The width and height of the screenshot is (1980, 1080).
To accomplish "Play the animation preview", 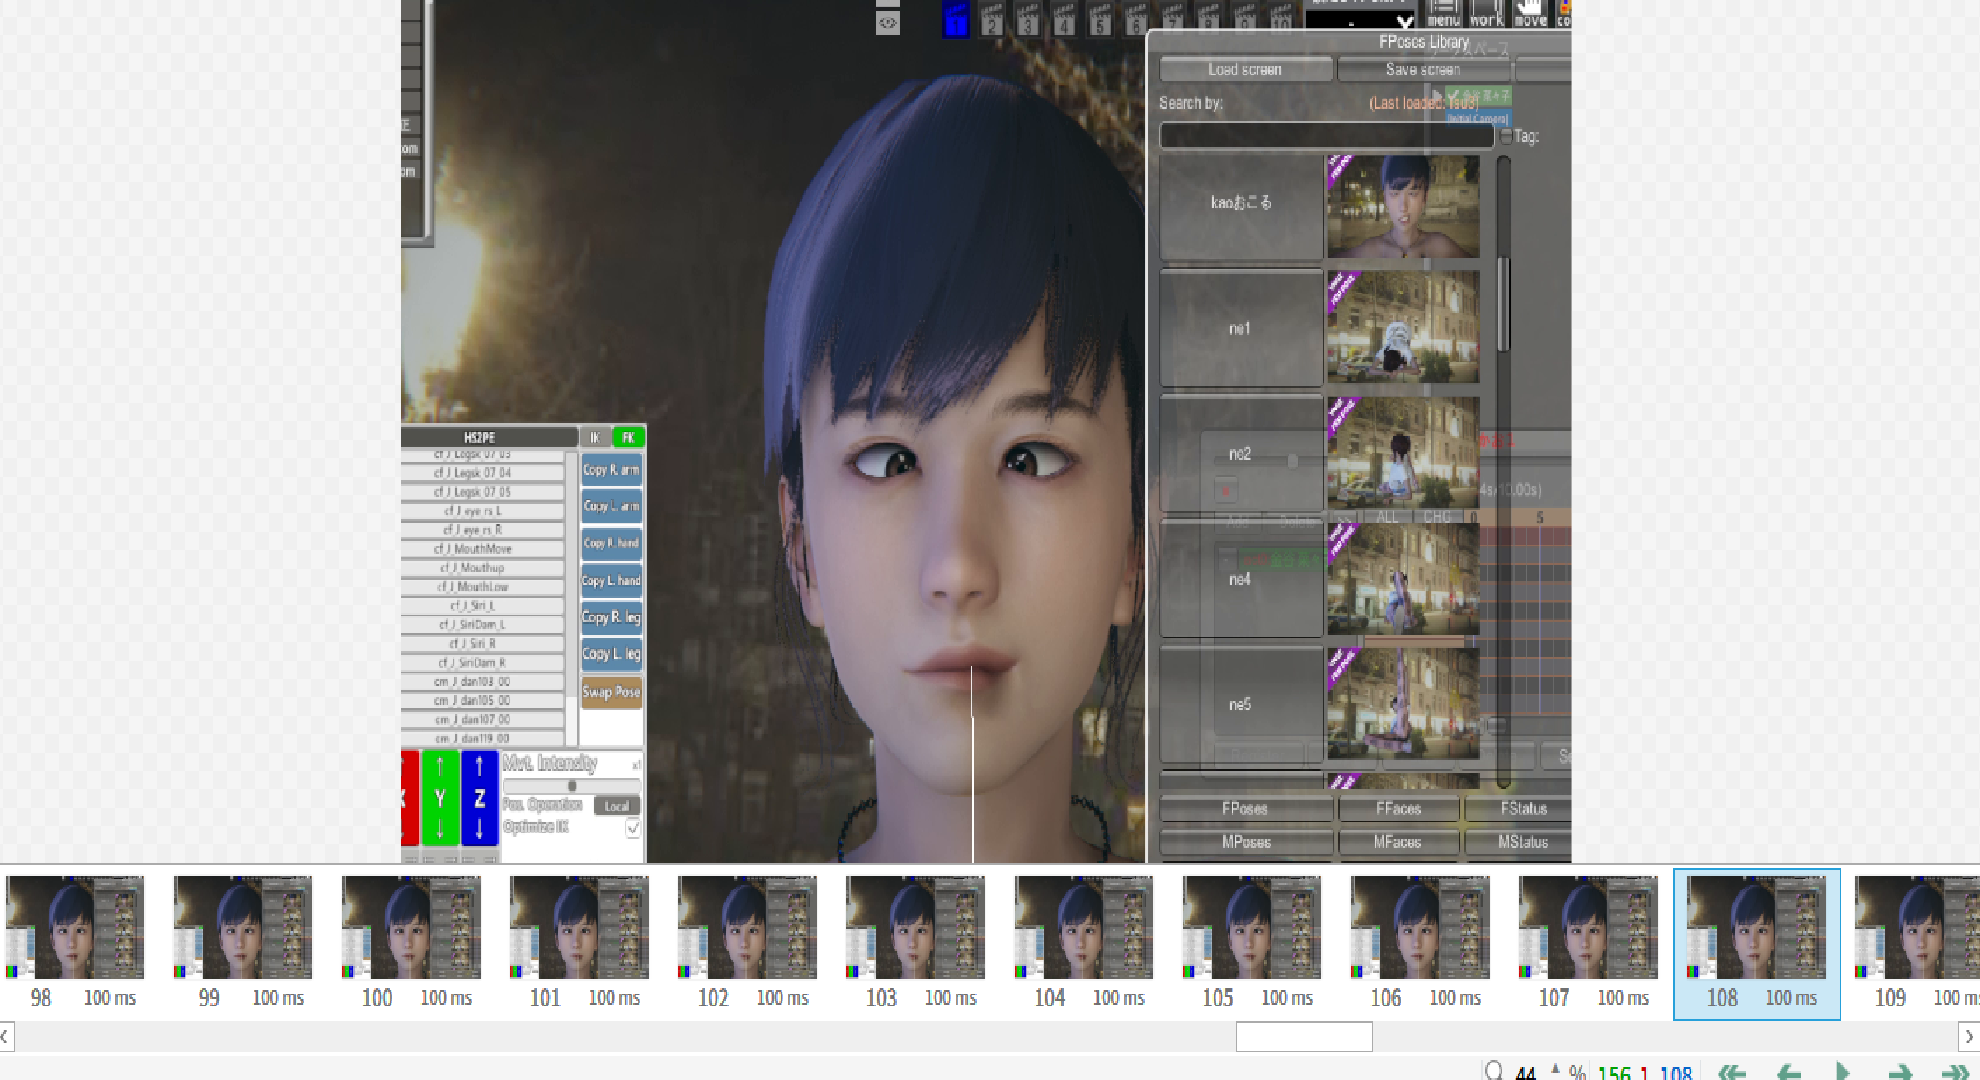I will pyautogui.click(x=1842, y=1072).
